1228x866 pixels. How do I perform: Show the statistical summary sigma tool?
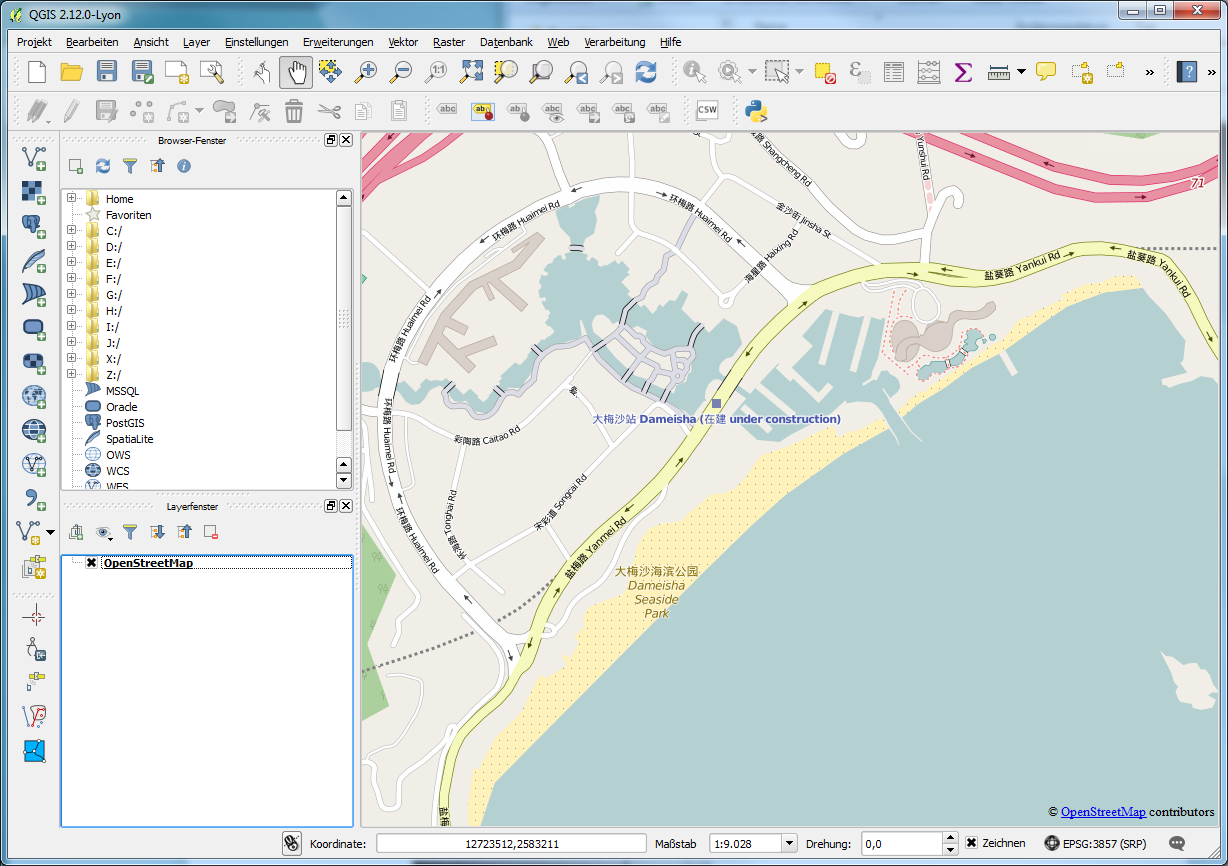(963, 71)
